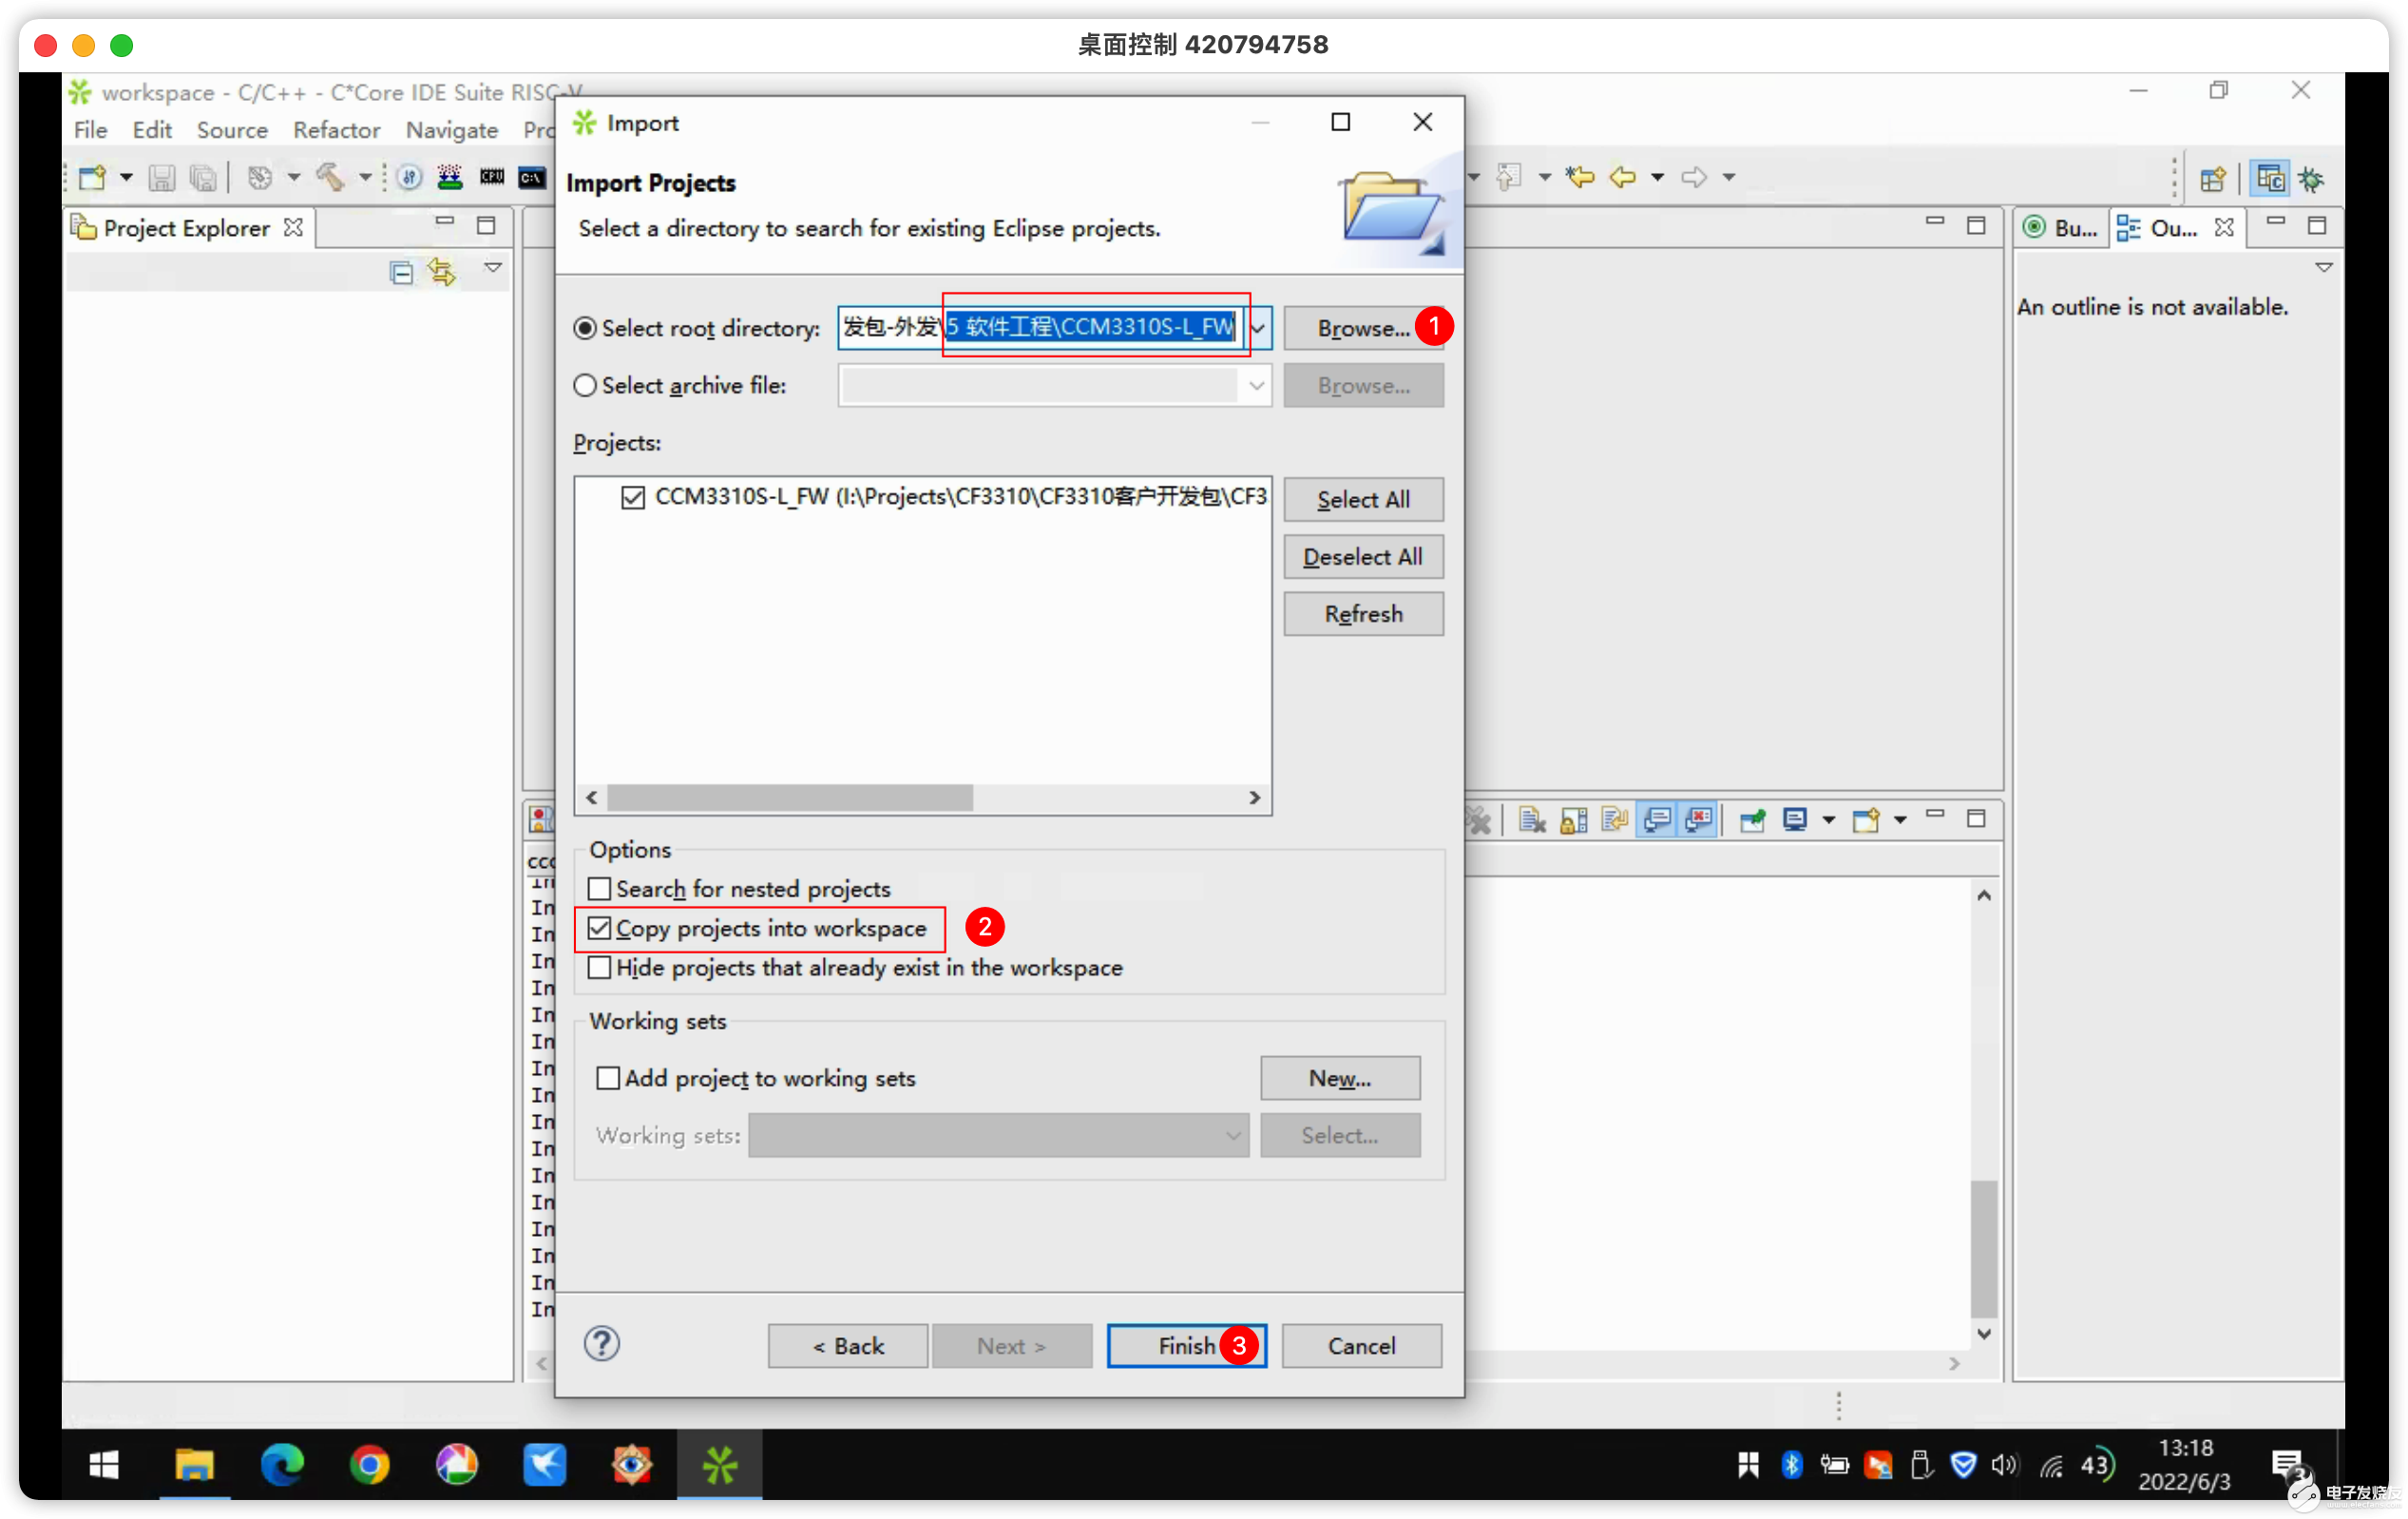The height and width of the screenshot is (1519, 2408).
Task: Select root directory radio button
Action: tap(584, 327)
